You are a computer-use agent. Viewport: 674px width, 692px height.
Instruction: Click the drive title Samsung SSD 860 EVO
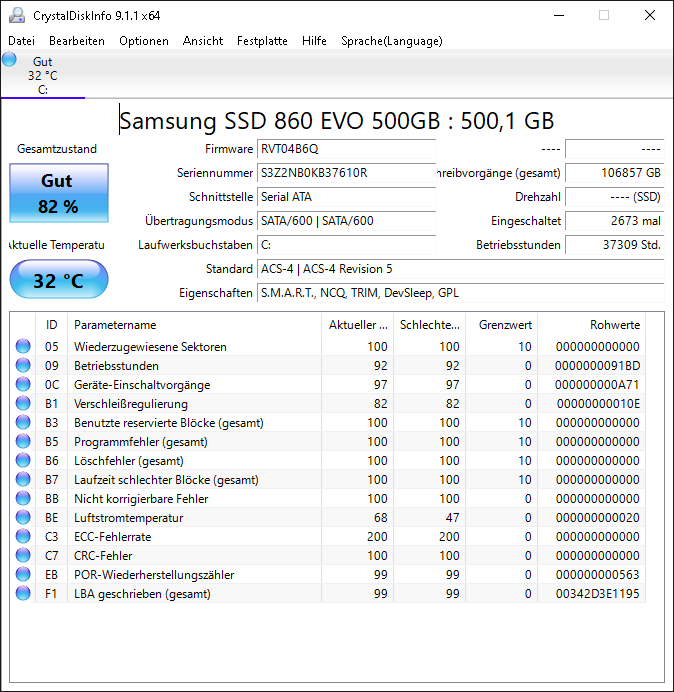tap(337, 120)
